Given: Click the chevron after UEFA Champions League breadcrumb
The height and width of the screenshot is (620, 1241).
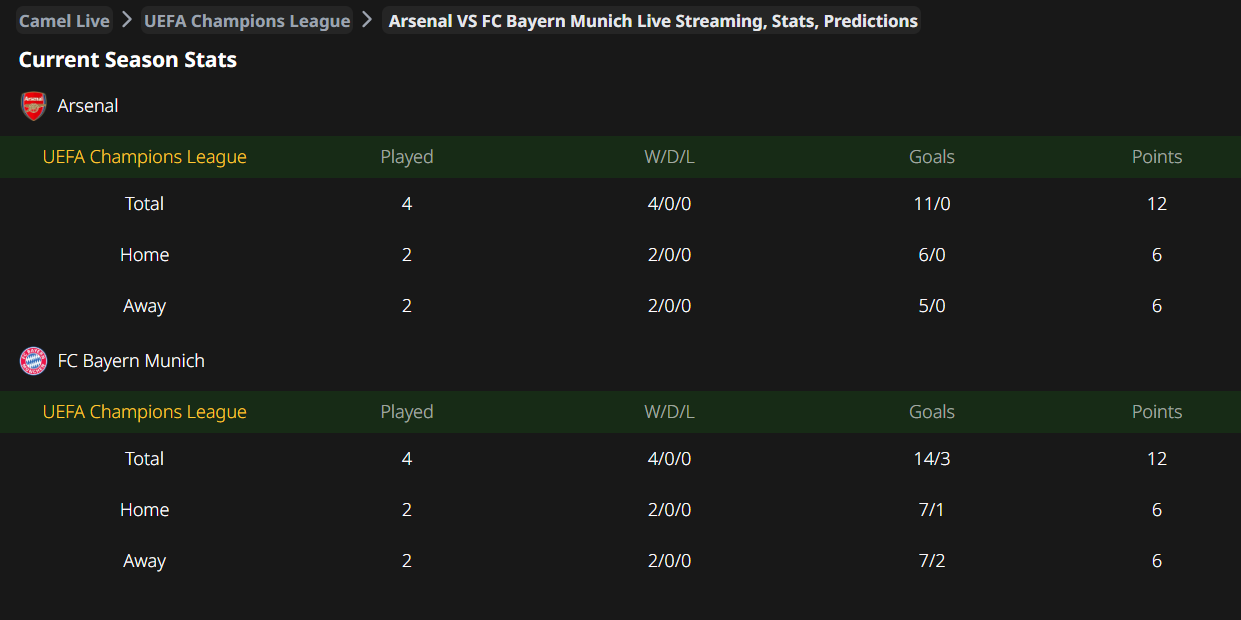Looking at the screenshot, I should click(367, 20).
